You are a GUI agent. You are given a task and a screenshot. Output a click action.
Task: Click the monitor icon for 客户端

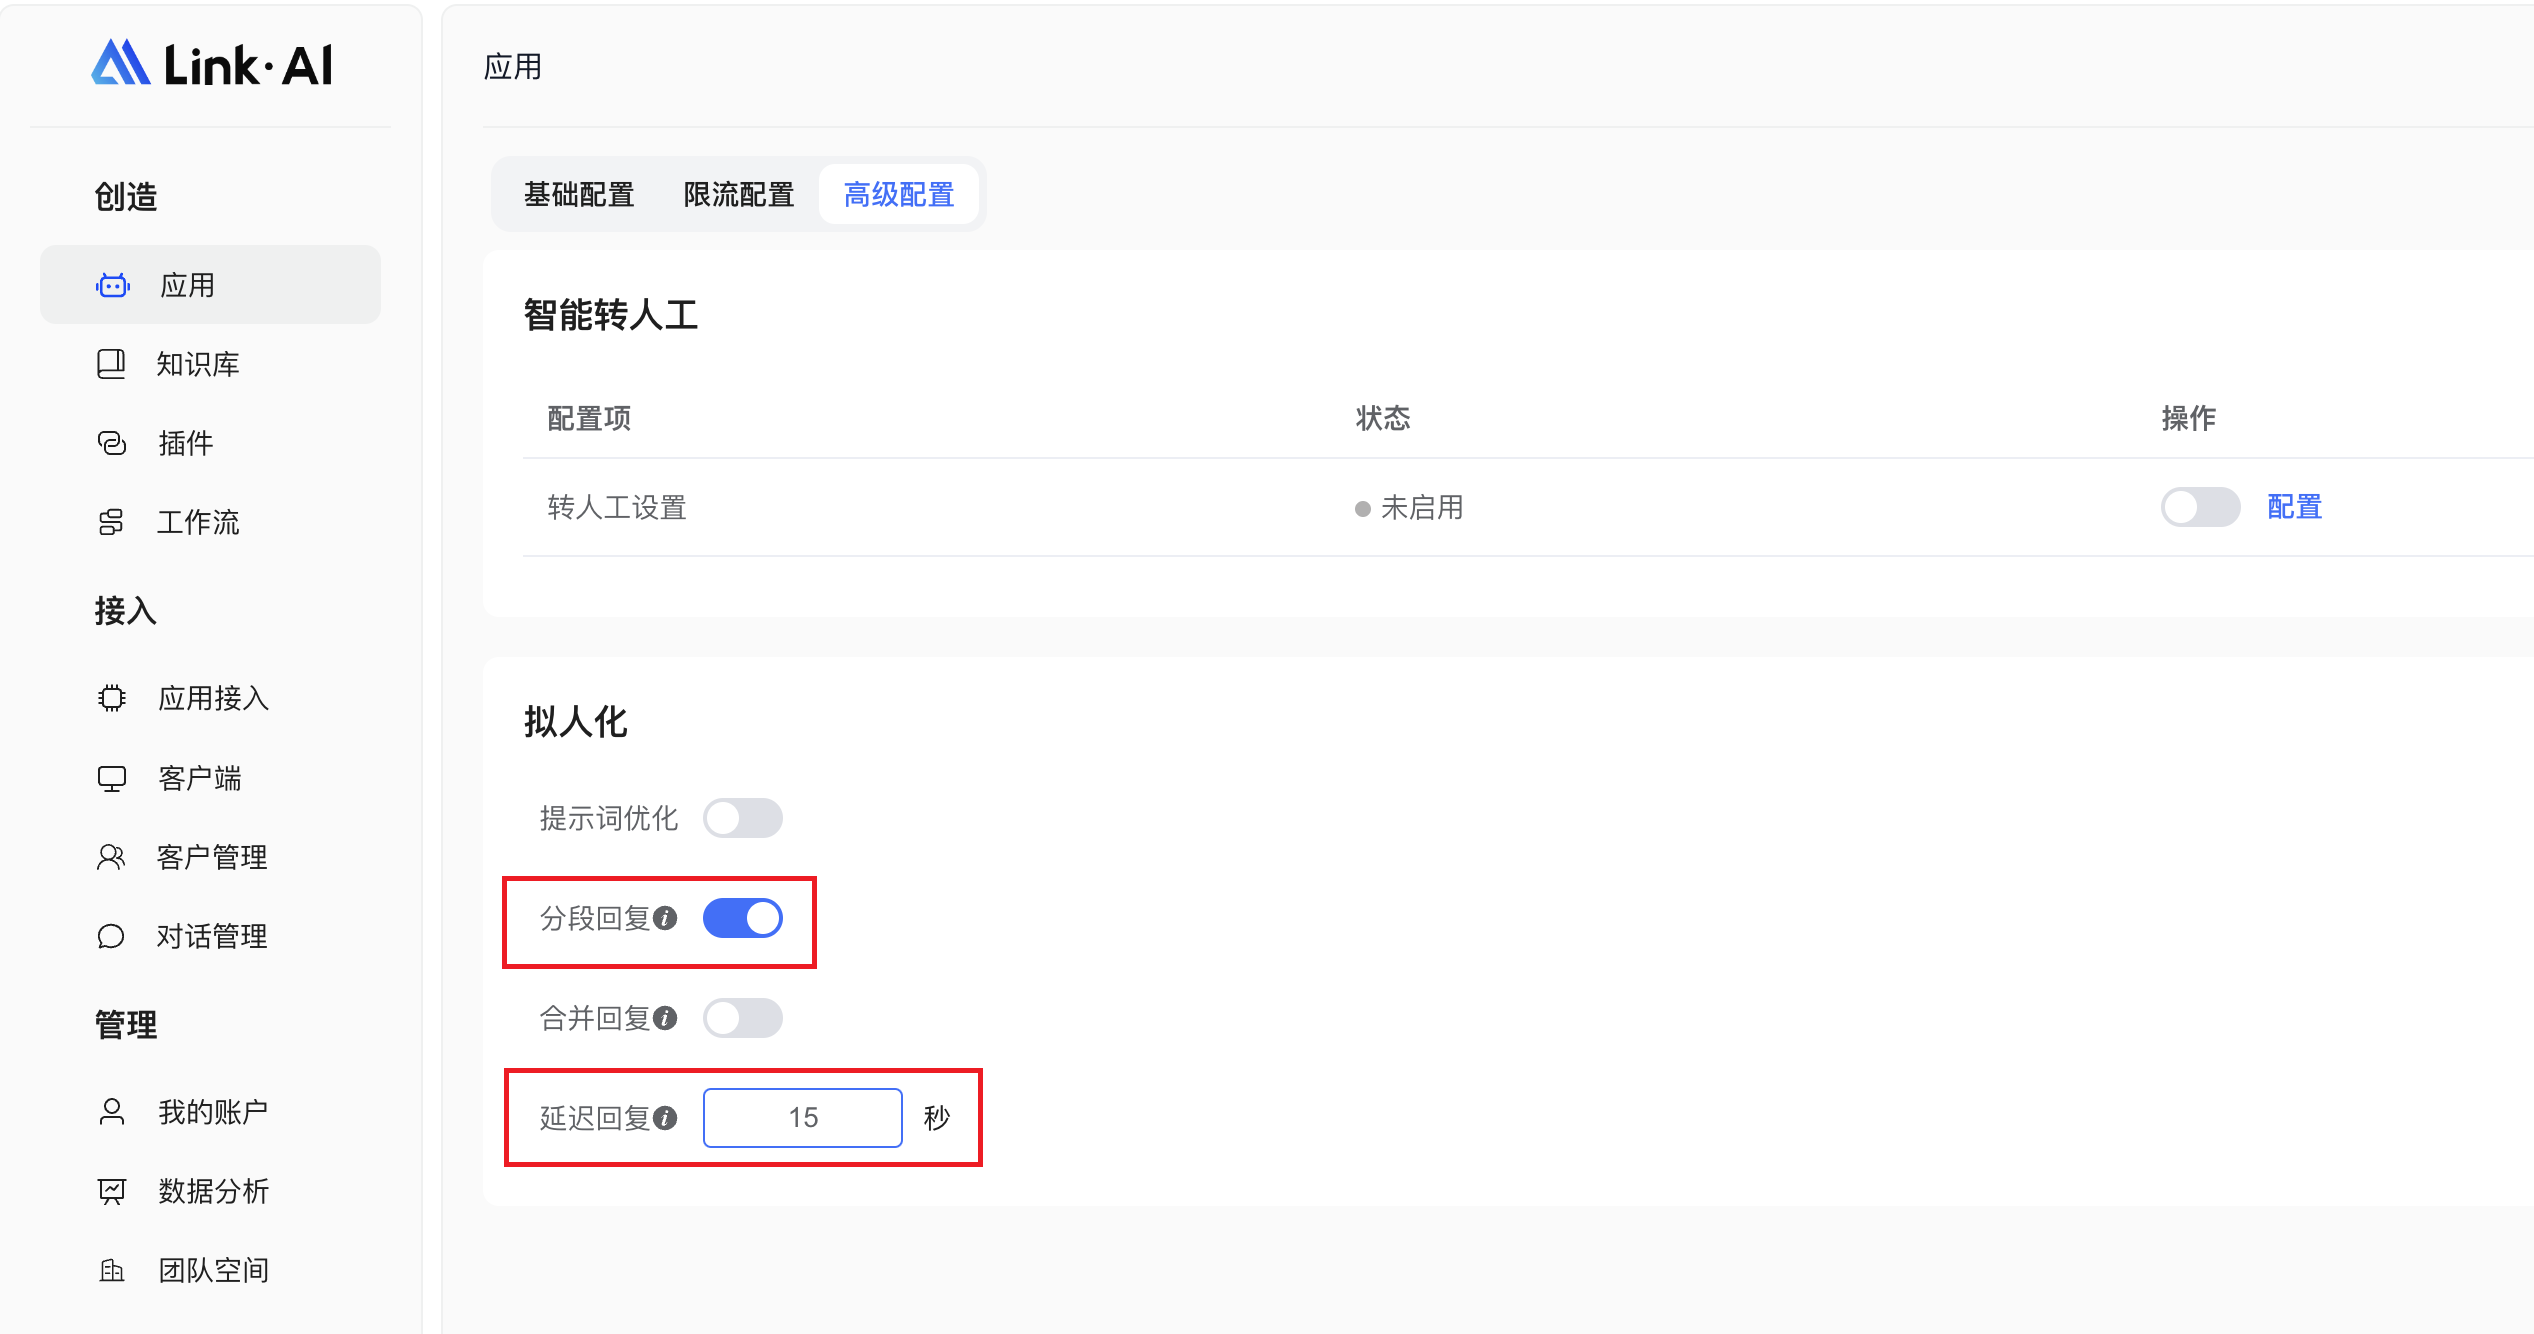[x=112, y=778]
